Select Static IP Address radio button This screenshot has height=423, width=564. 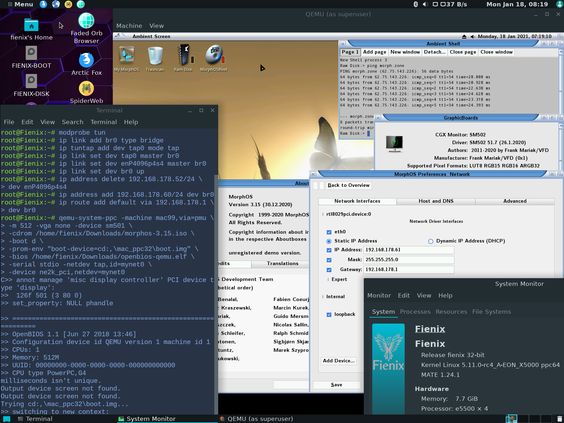tap(329, 241)
